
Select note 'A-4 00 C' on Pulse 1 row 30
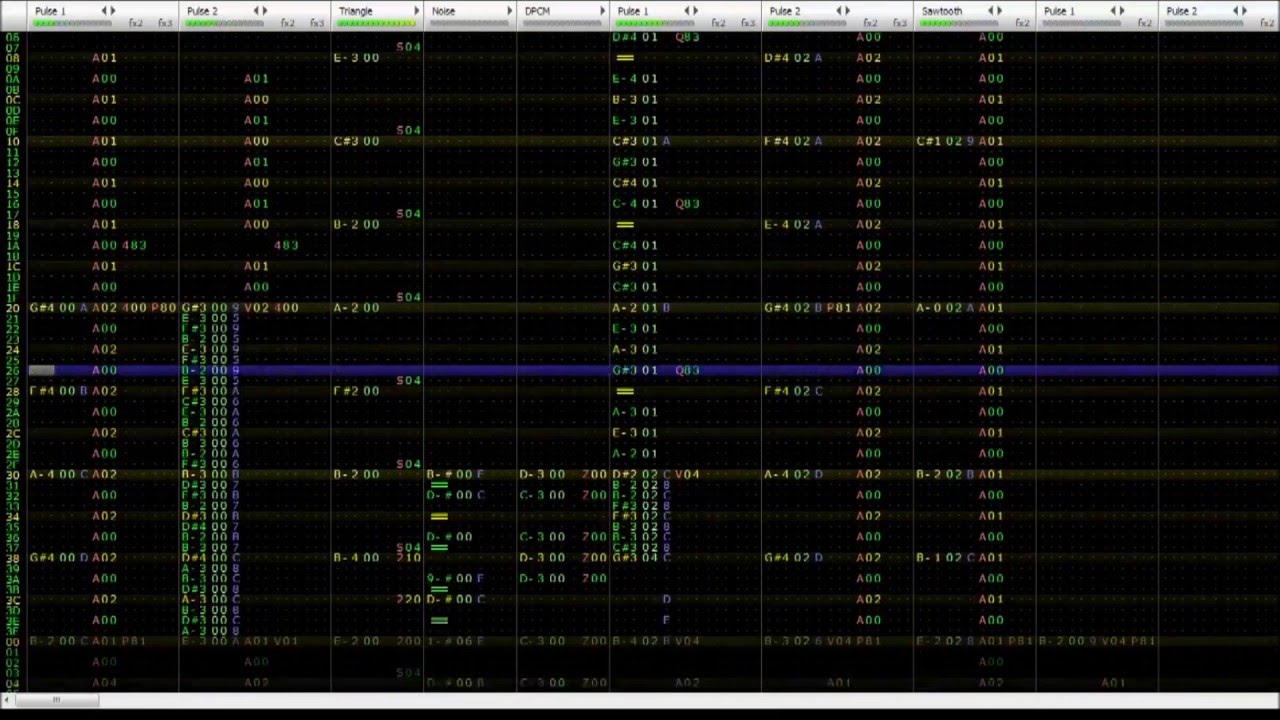[x=59, y=474]
